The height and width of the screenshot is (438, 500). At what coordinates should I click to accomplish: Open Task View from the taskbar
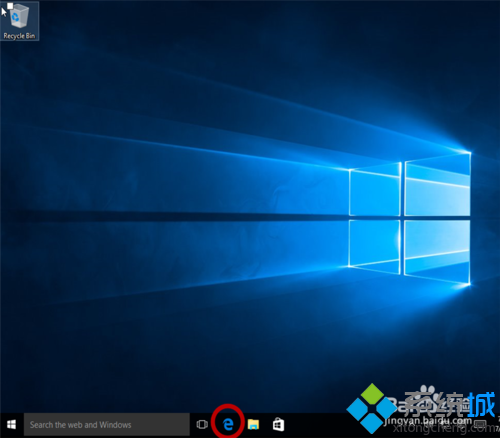pyautogui.click(x=202, y=425)
